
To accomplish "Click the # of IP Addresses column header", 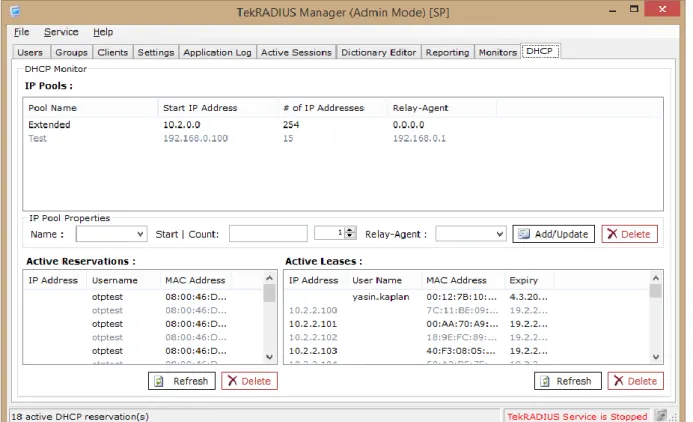I will (333, 108).
